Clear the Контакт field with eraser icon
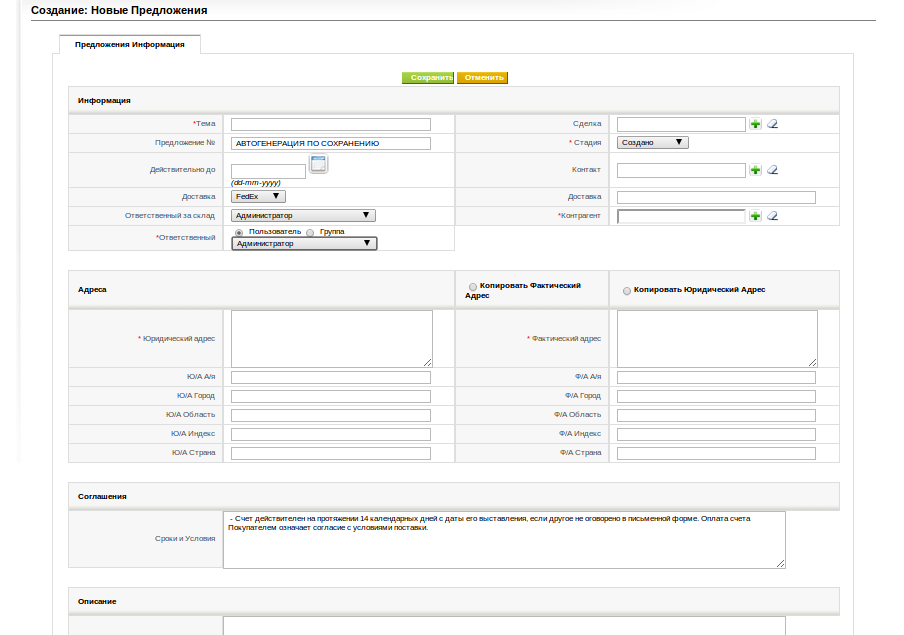Image resolution: width=904 pixels, height=635 pixels. tap(773, 170)
